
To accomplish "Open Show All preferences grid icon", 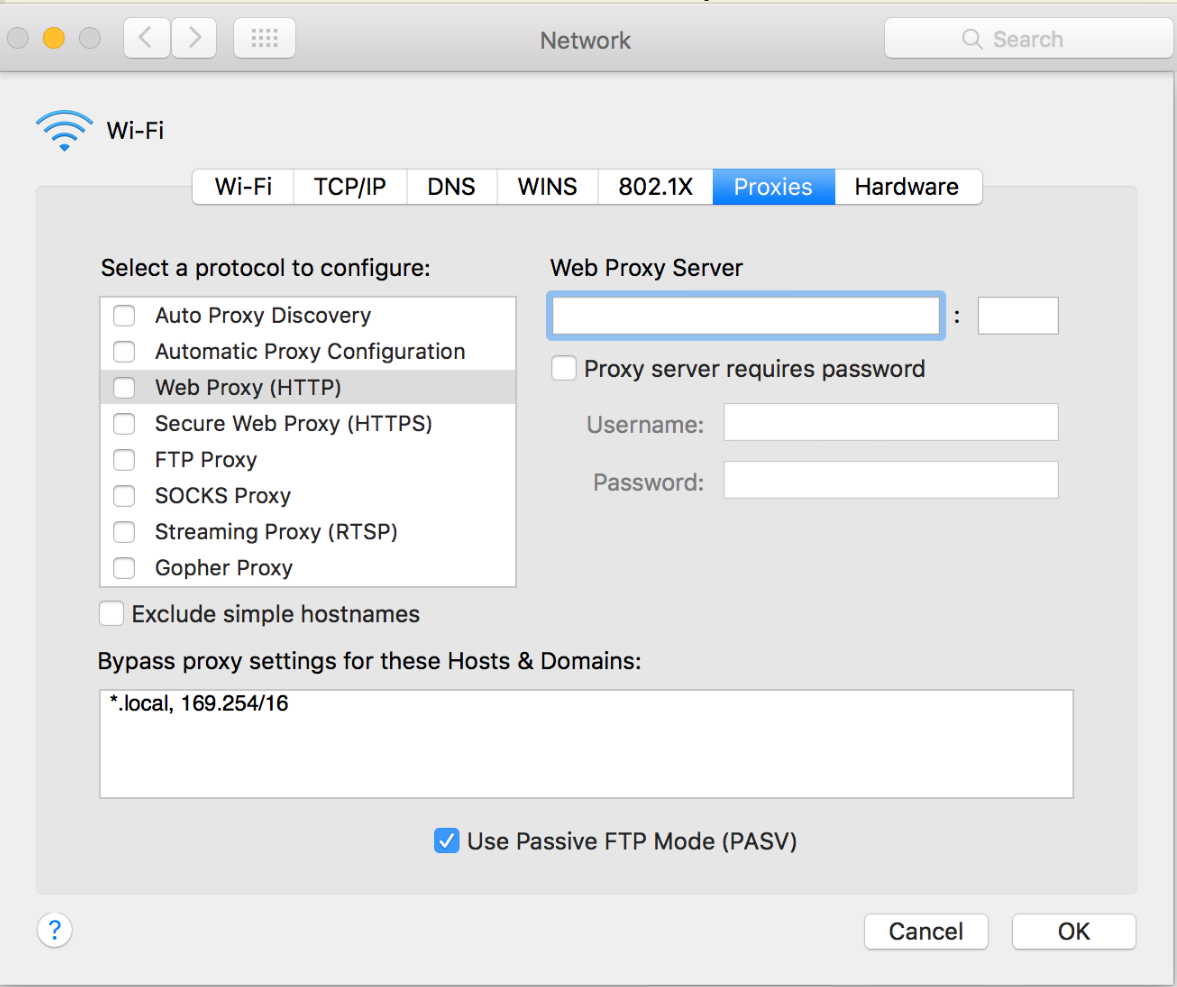I will (x=264, y=38).
